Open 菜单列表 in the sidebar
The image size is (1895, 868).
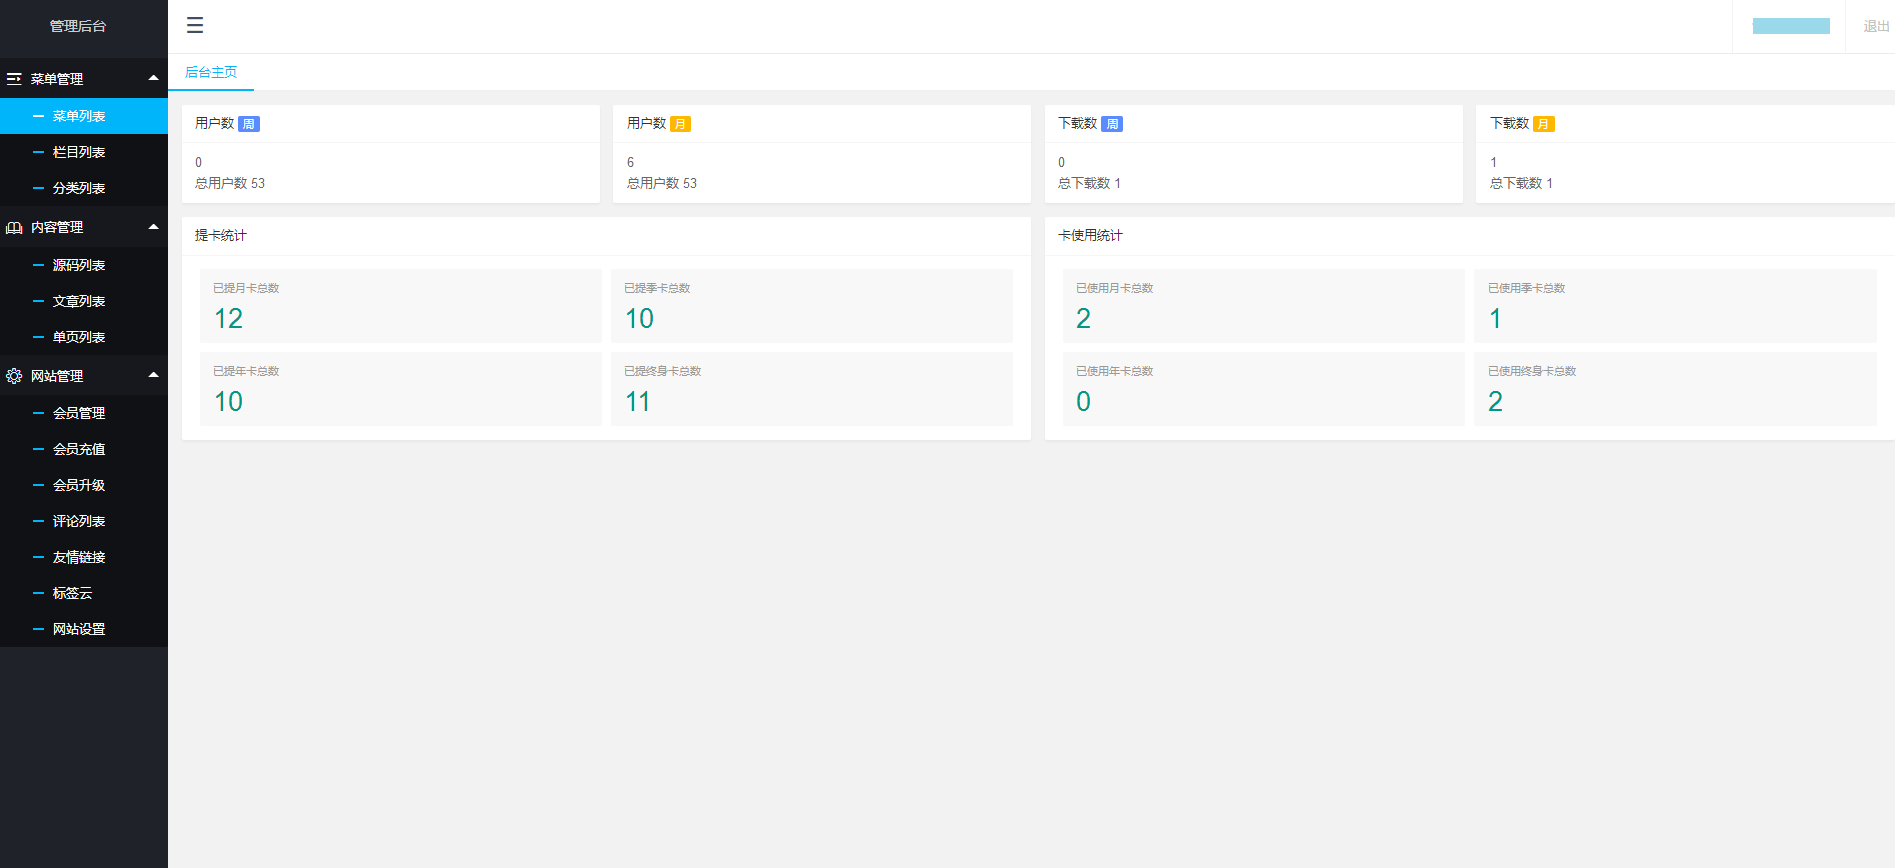[79, 116]
